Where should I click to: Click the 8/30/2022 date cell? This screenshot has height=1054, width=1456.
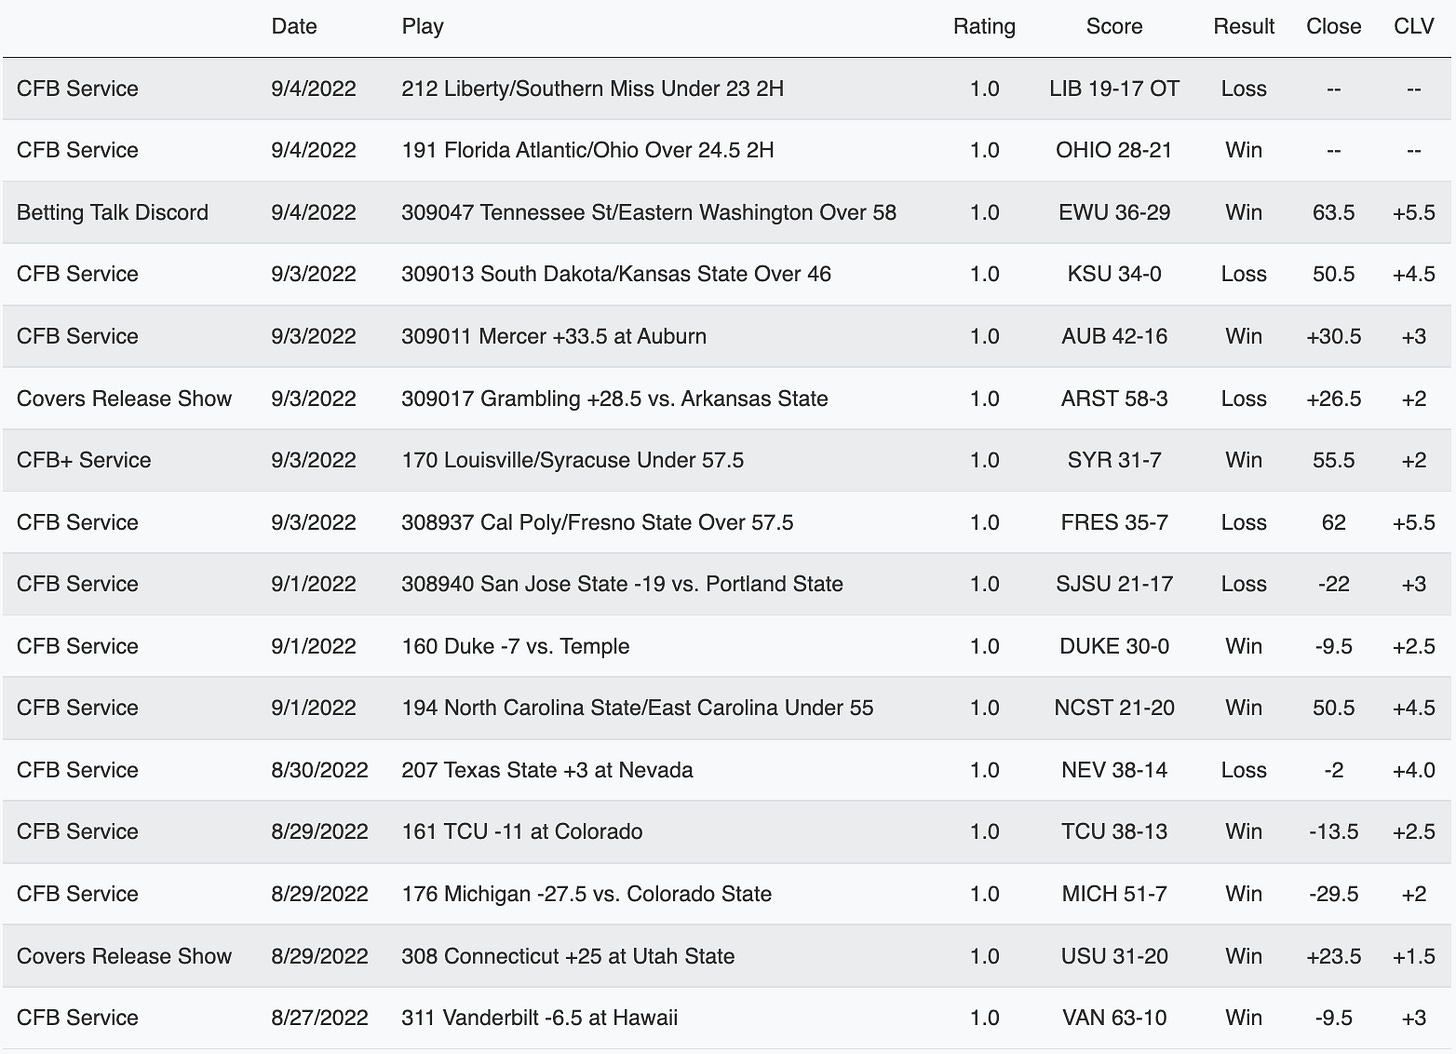[320, 771]
